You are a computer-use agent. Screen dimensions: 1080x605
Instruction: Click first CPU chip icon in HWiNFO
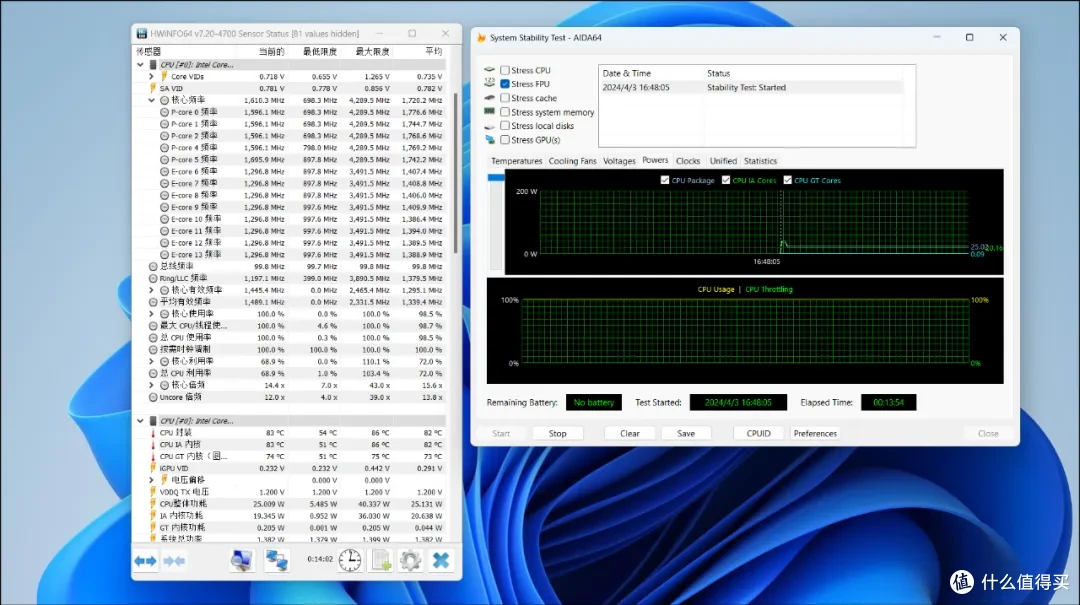click(x=153, y=65)
